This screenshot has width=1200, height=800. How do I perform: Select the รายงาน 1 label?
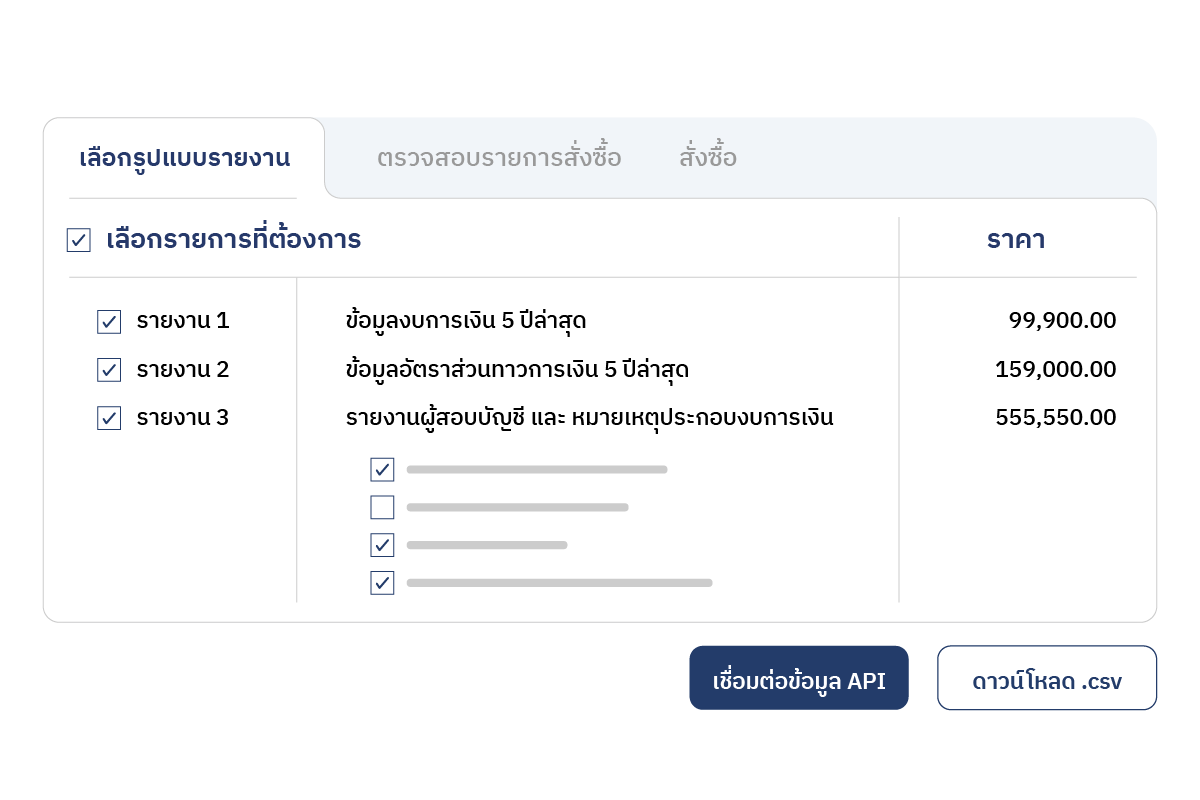(x=183, y=322)
